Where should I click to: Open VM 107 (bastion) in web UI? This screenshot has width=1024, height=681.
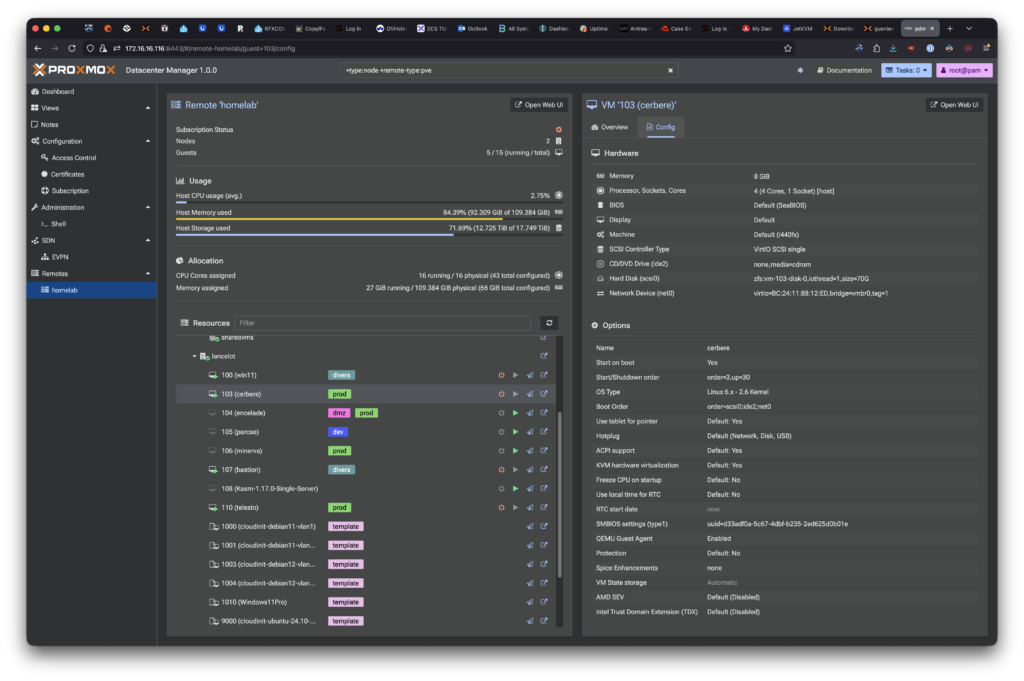point(544,469)
